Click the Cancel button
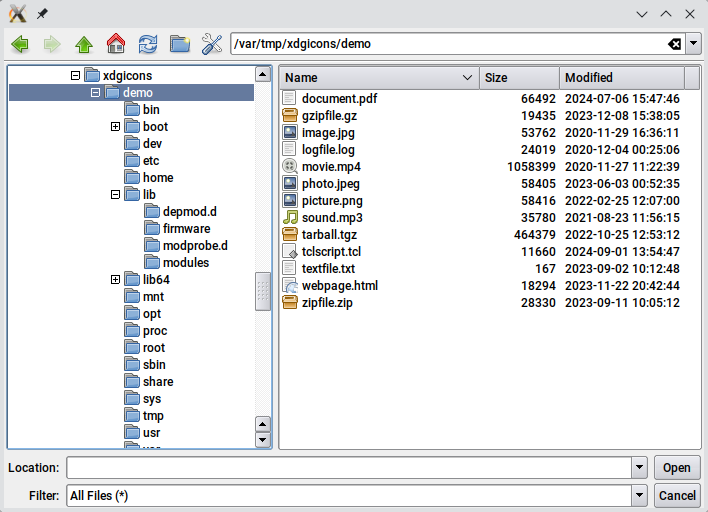Image resolution: width=708 pixels, height=512 pixels. [677, 495]
